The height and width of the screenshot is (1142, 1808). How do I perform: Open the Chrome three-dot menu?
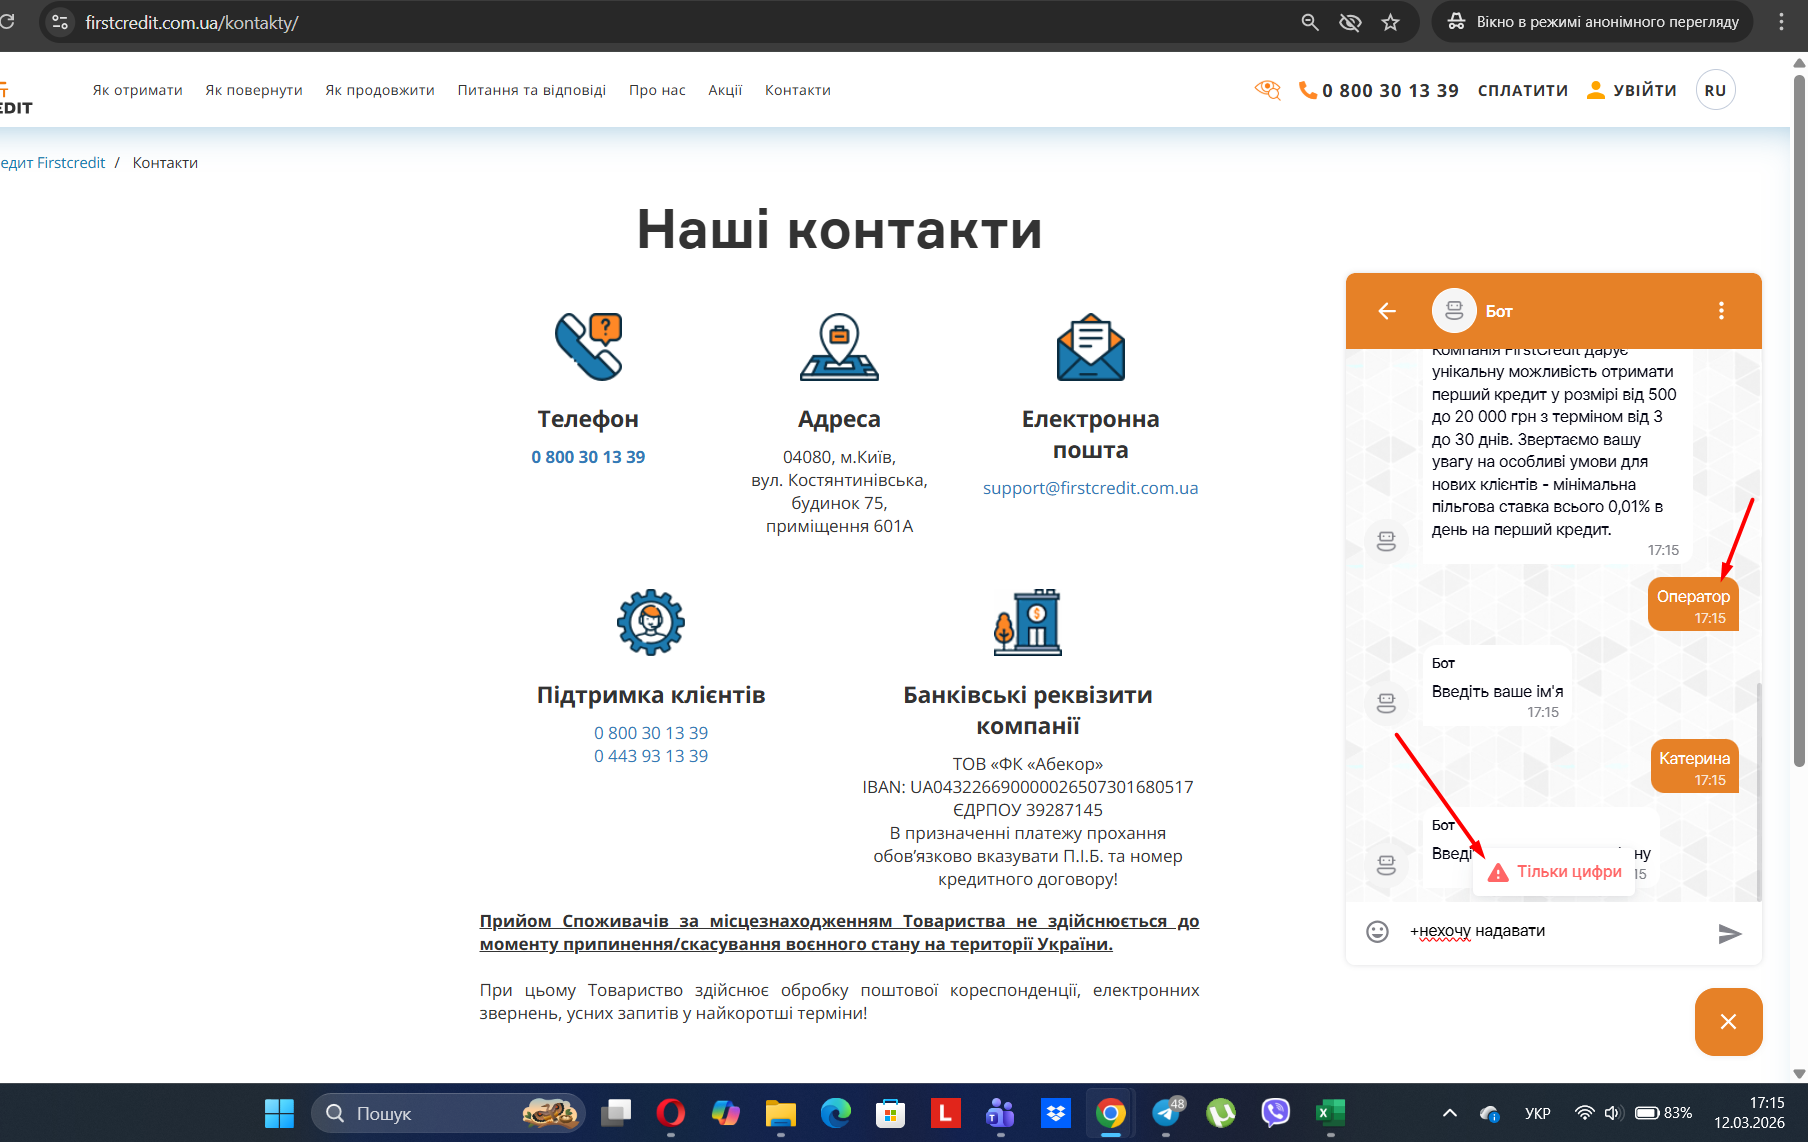tap(1781, 22)
